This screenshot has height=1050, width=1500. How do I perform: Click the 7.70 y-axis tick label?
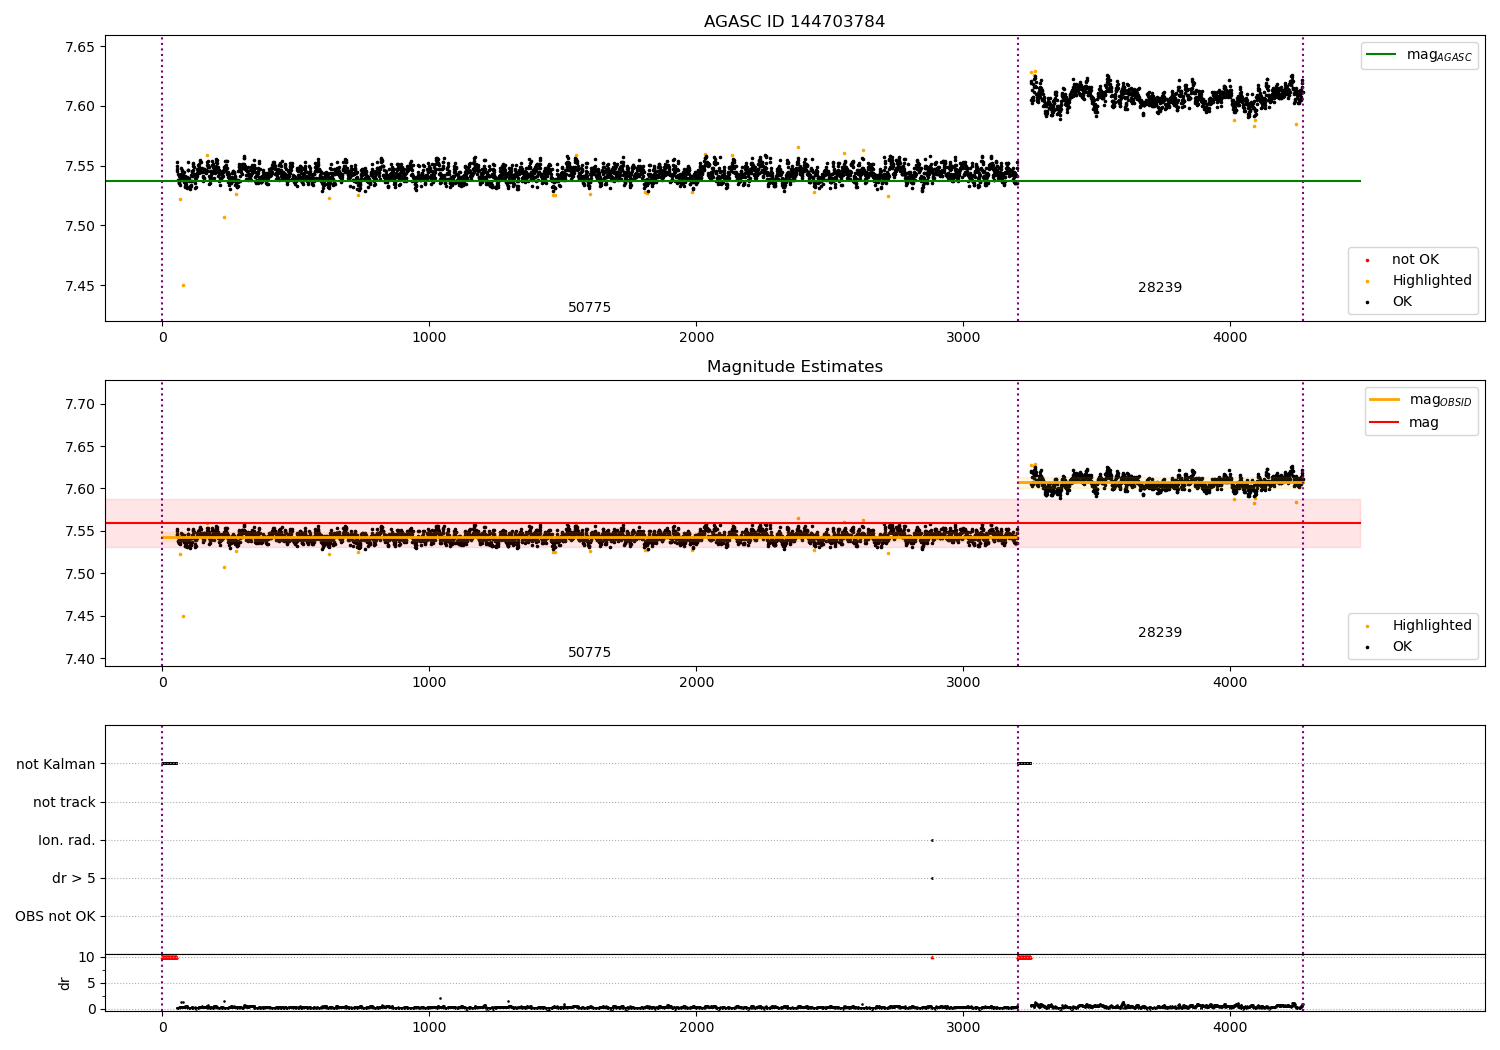[x=80, y=405]
